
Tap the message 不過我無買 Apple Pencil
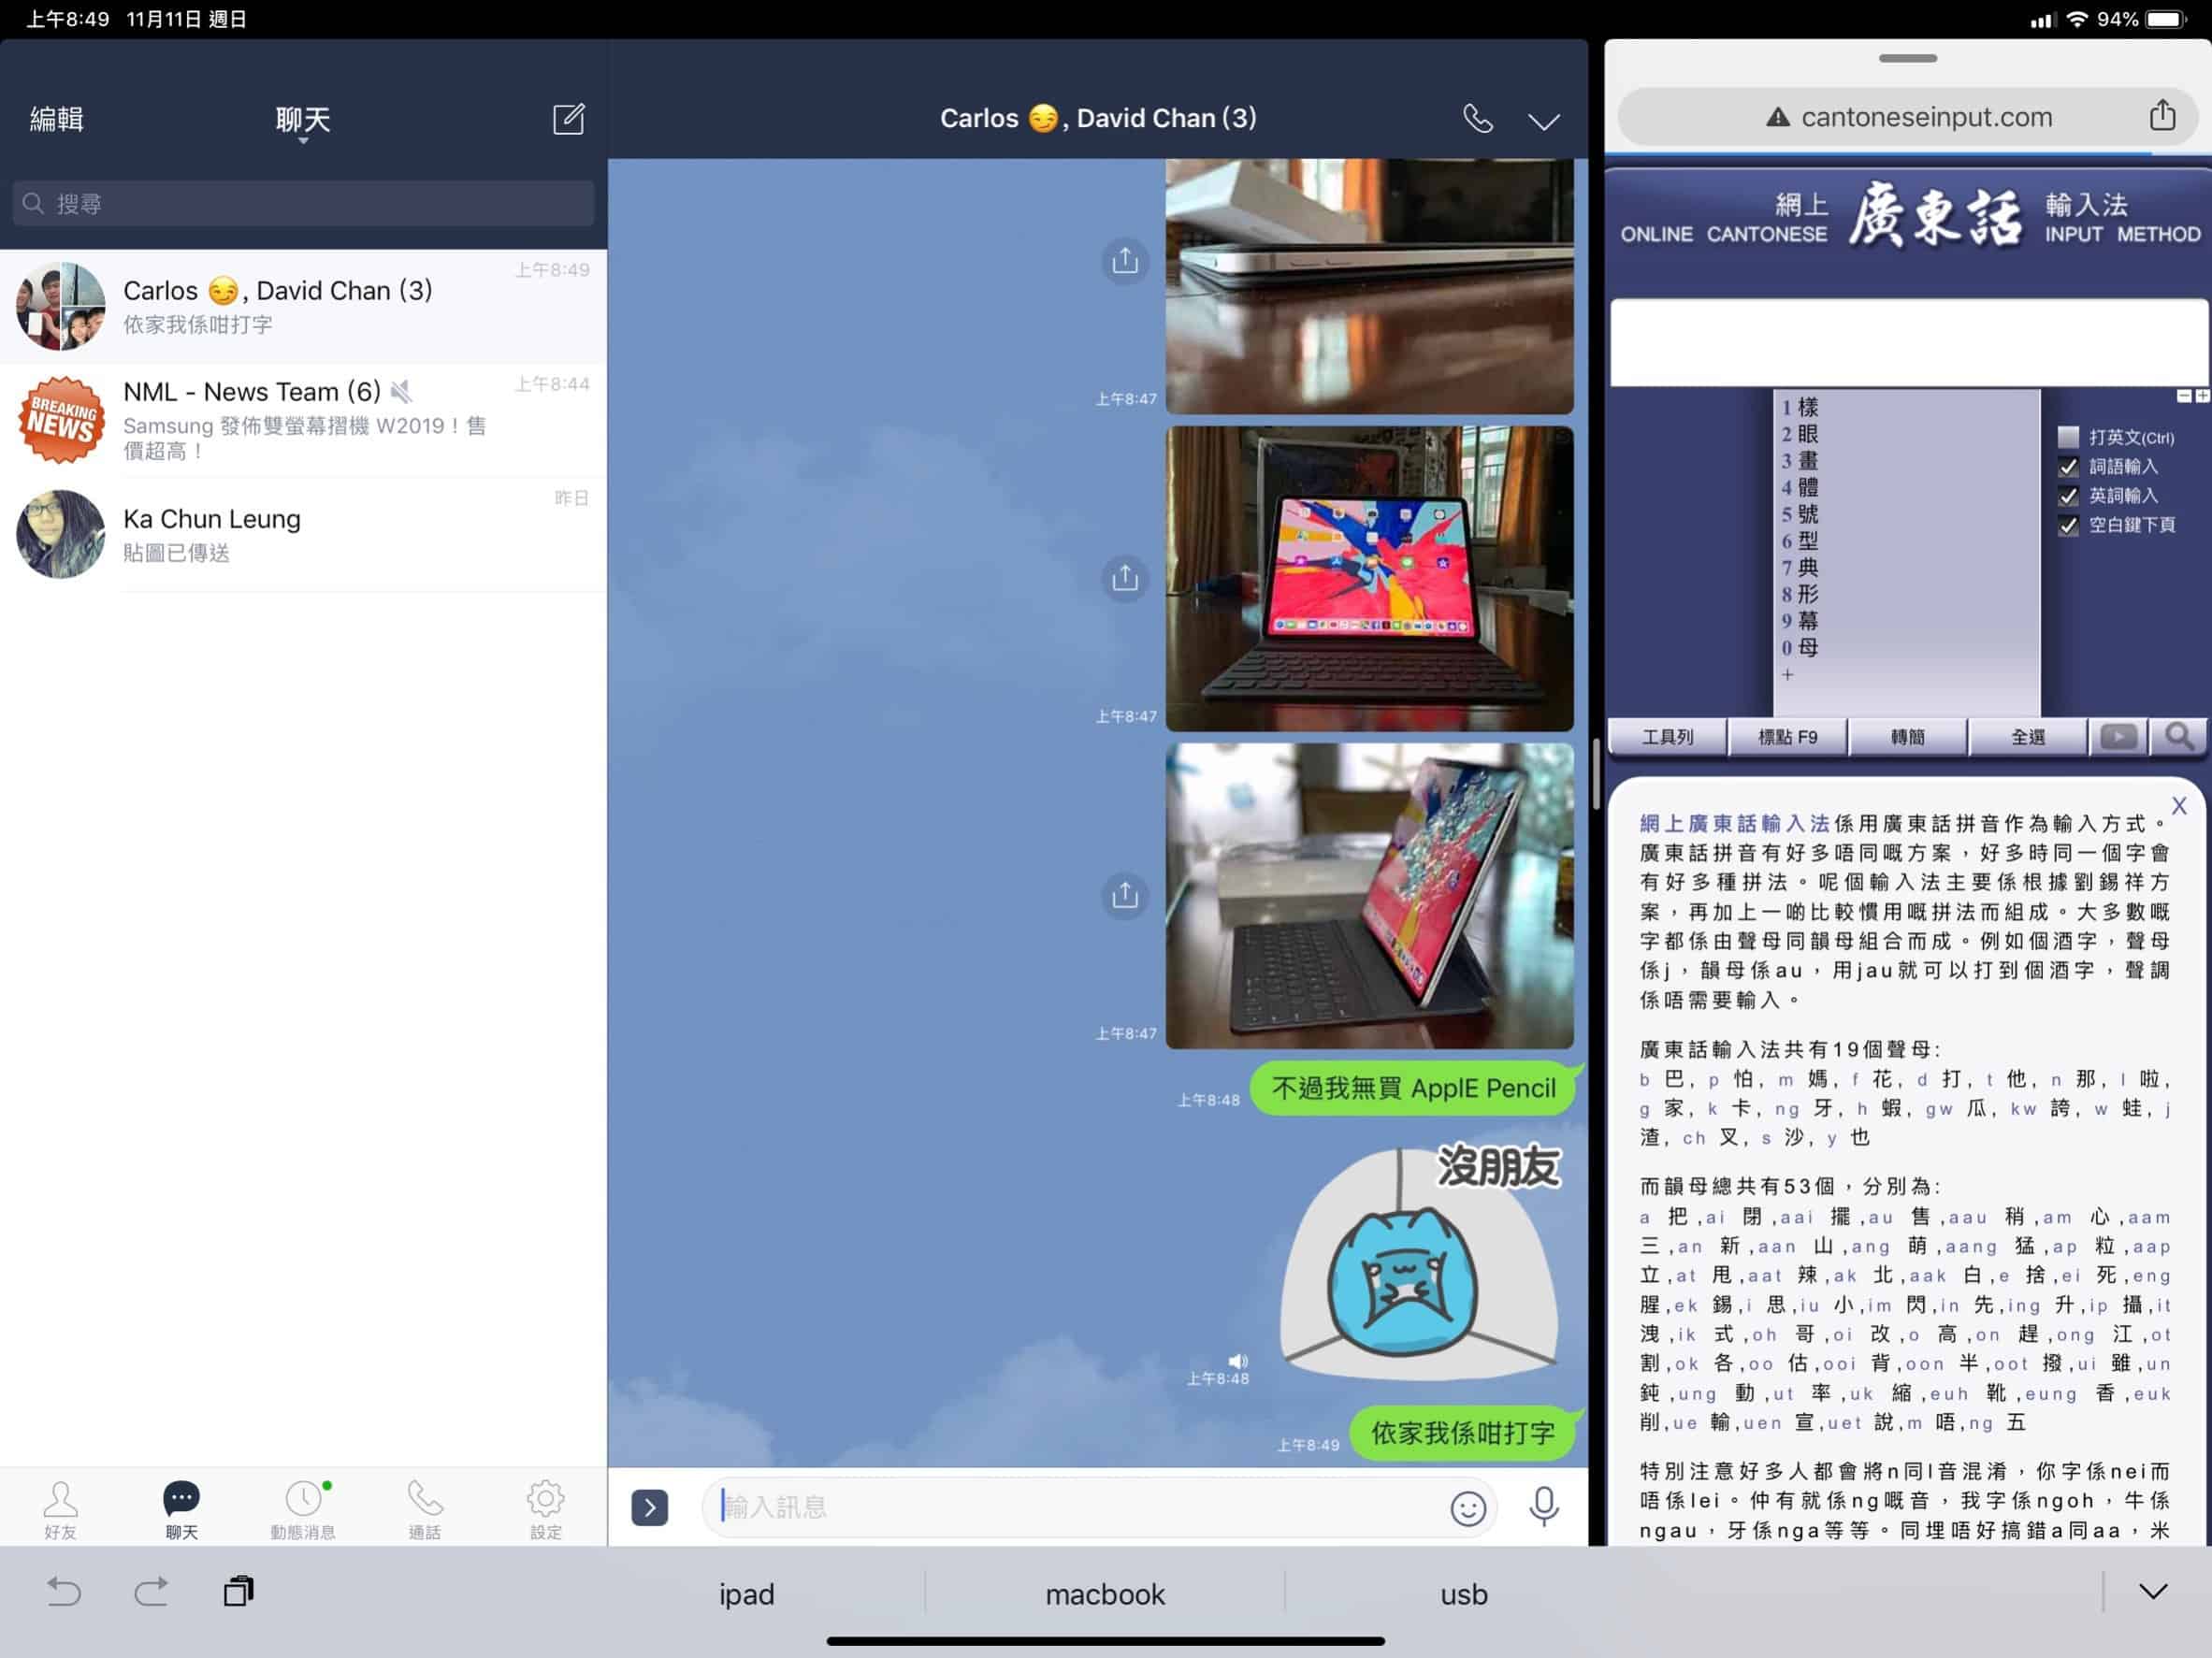[1413, 1088]
